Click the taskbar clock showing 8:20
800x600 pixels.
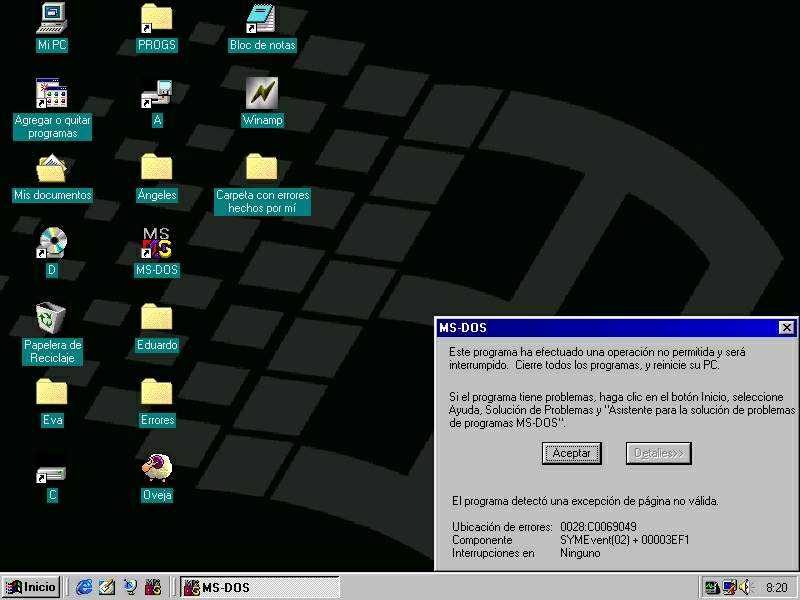pos(777,588)
